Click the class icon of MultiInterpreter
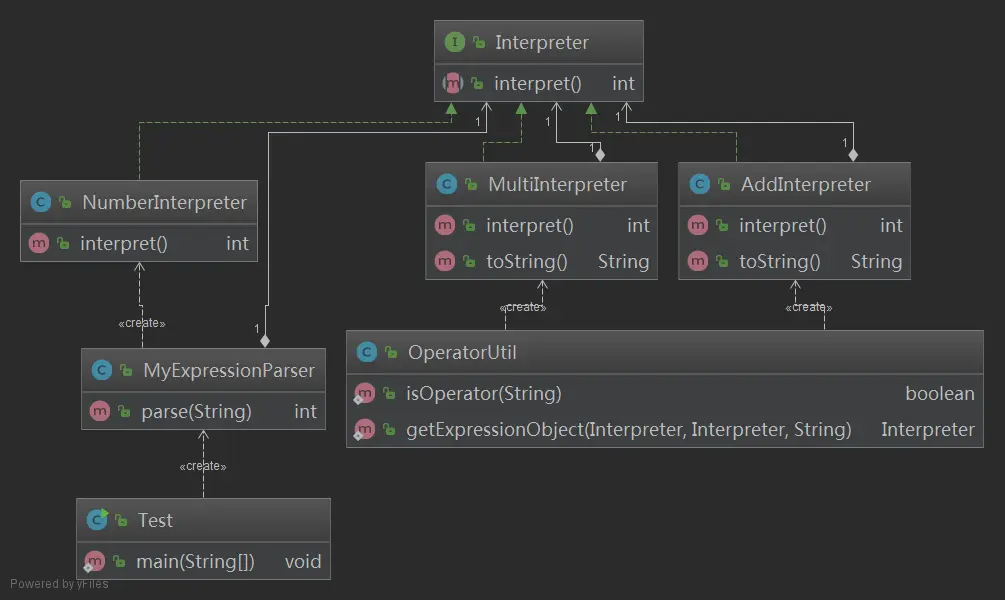 (x=447, y=185)
